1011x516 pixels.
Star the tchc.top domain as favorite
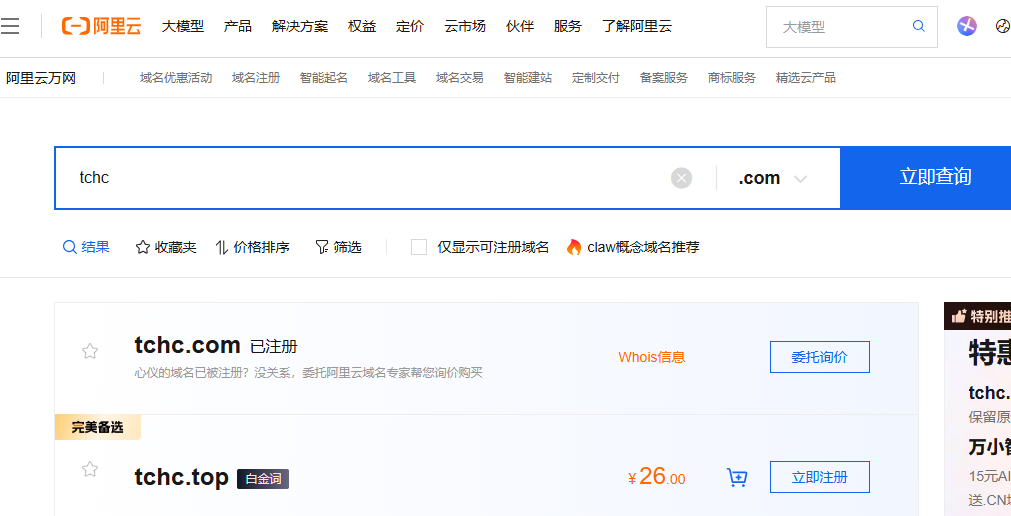coord(90,469)
